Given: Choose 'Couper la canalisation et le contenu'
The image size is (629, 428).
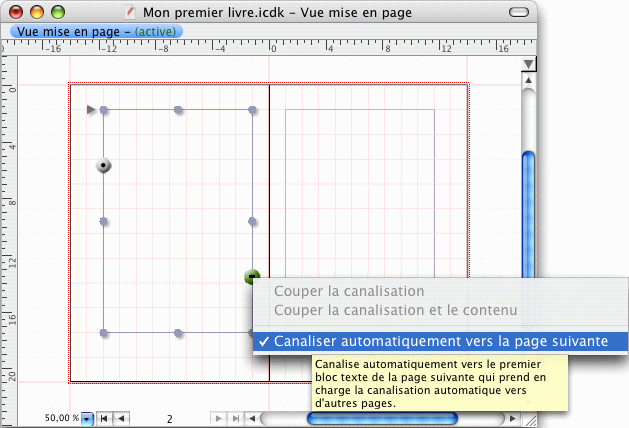Looking at the screenshot, I should (x=396, y=310).
